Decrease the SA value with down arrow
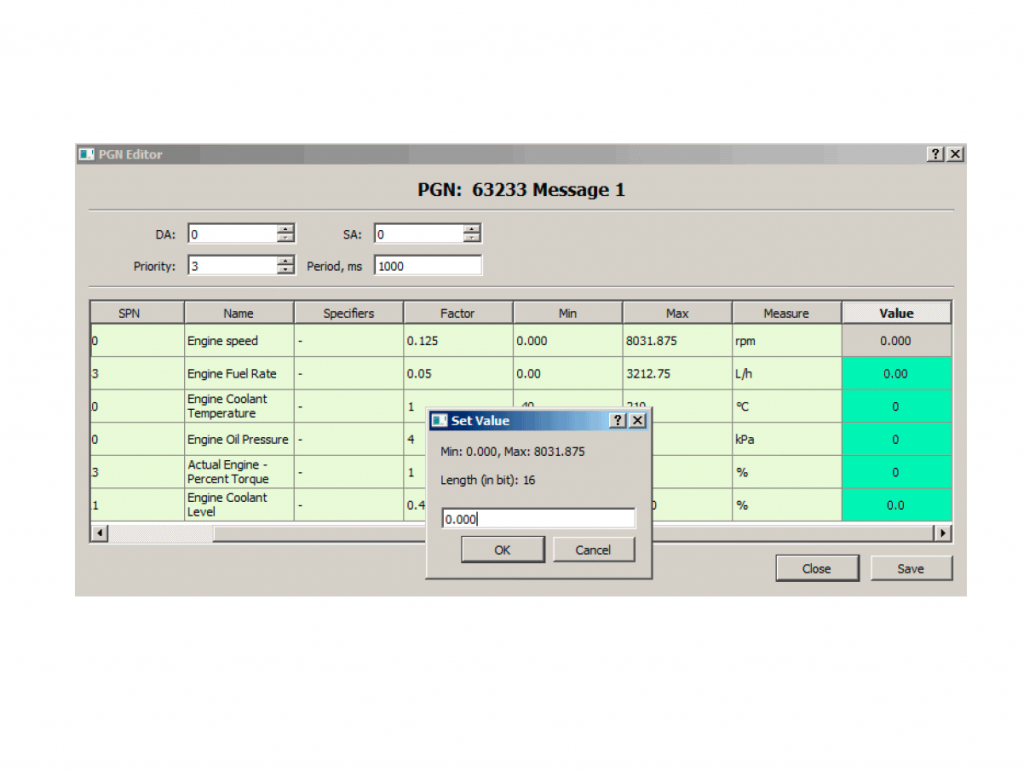This screenshot has width=1024, height=772. pyautogui.click(x=472, y=239)
